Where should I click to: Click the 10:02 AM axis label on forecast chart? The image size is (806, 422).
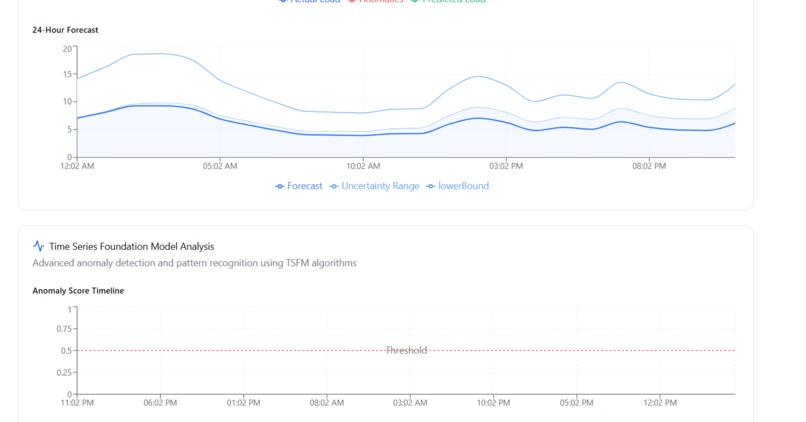[x=363, y=167]
